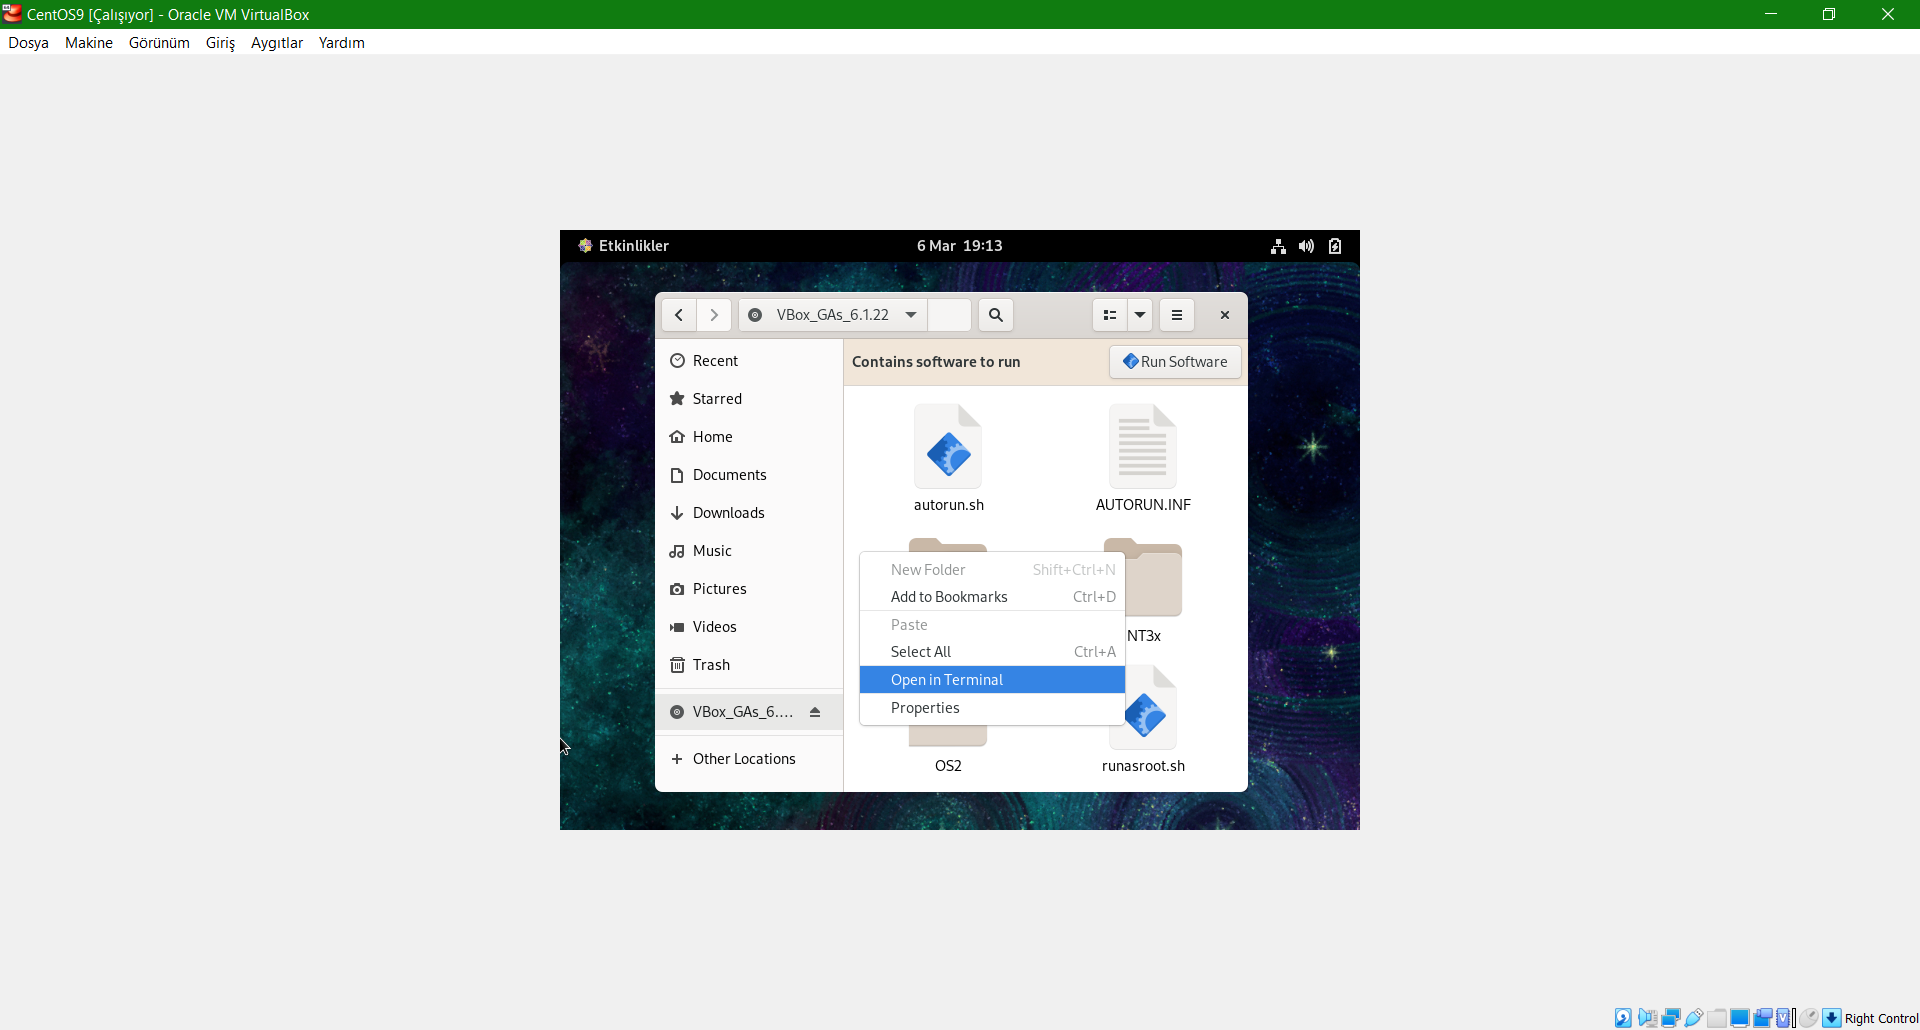The width and height of the screenshot is (1920, 1030).
Task: Click the host key arrow icon
Action: coord(1832,1018)
